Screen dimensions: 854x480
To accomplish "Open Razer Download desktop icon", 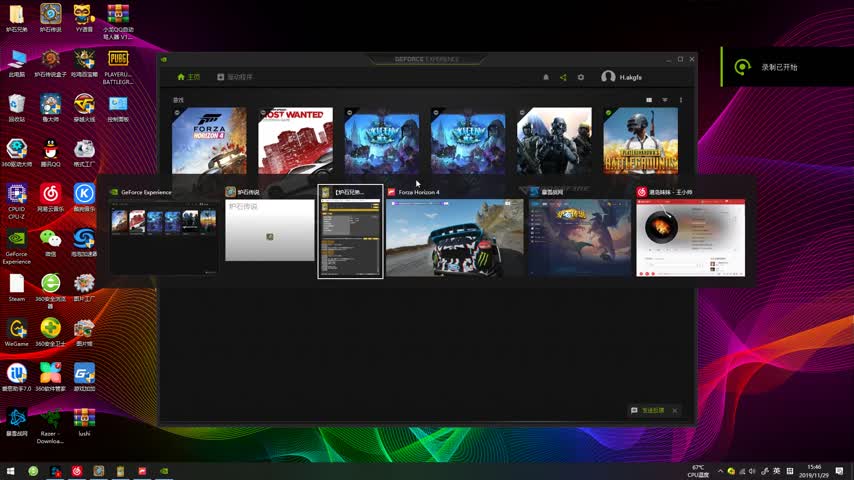I will click(50, 426).
